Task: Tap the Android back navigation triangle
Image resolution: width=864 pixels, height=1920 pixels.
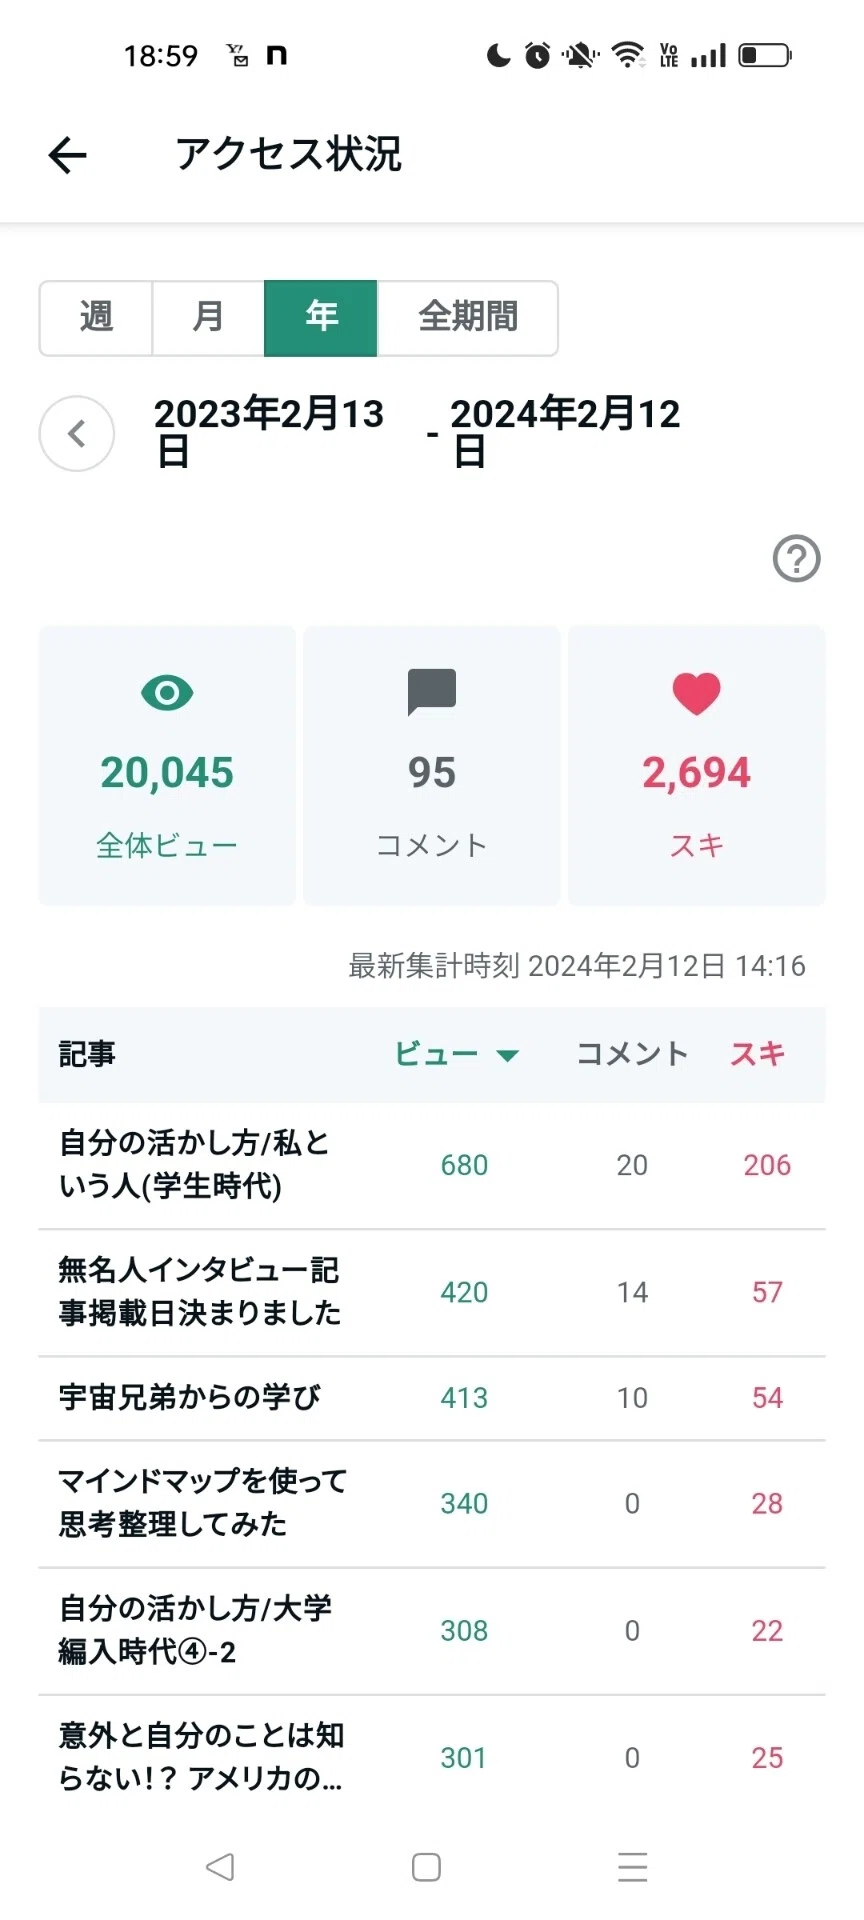Action: (220, 1866)
